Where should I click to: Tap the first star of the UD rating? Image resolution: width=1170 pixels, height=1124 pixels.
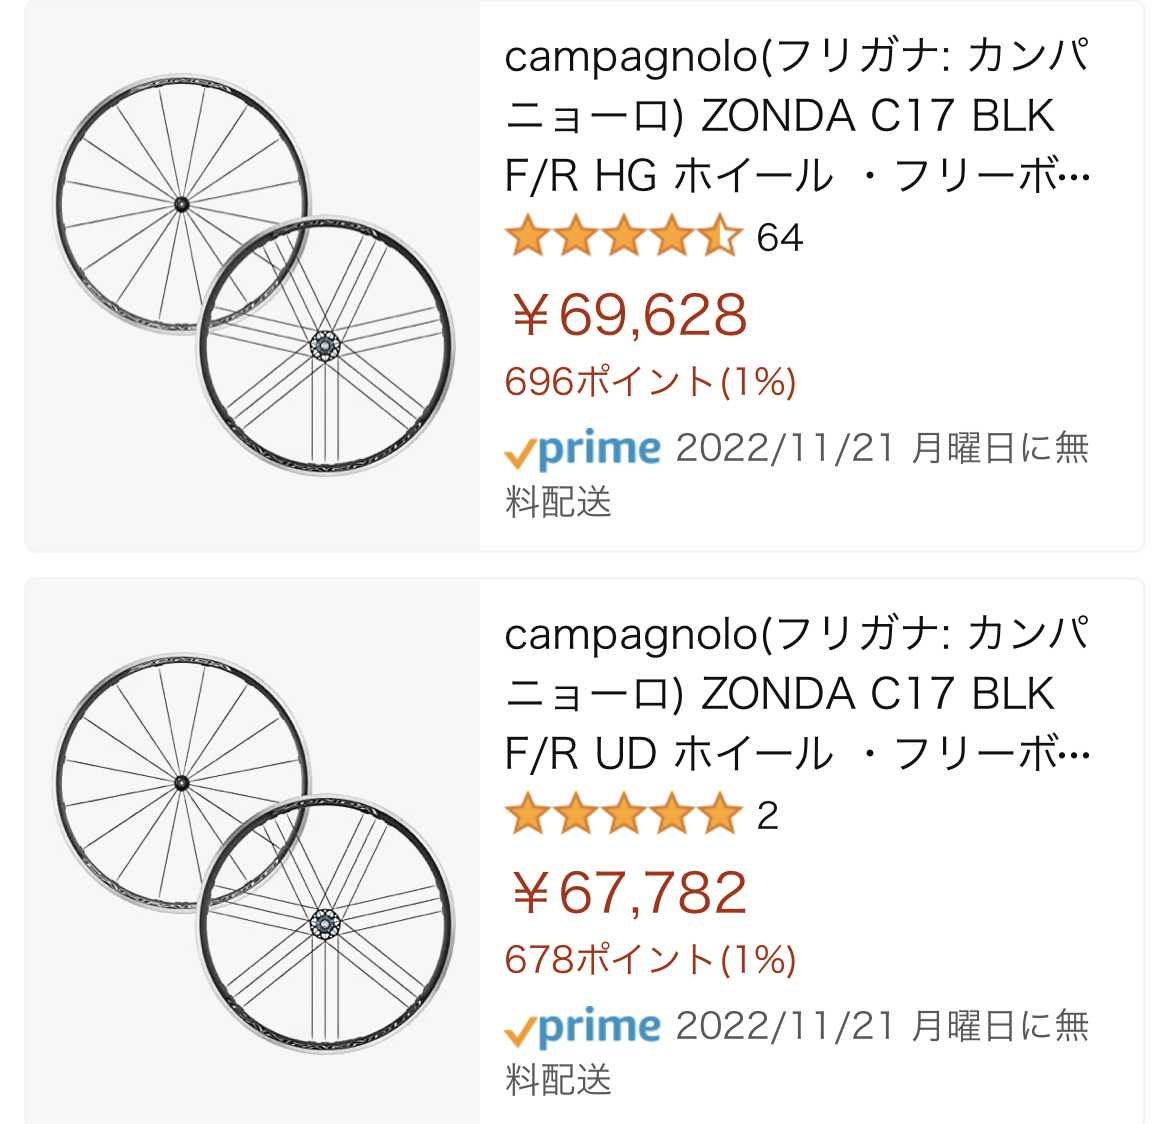526,816
